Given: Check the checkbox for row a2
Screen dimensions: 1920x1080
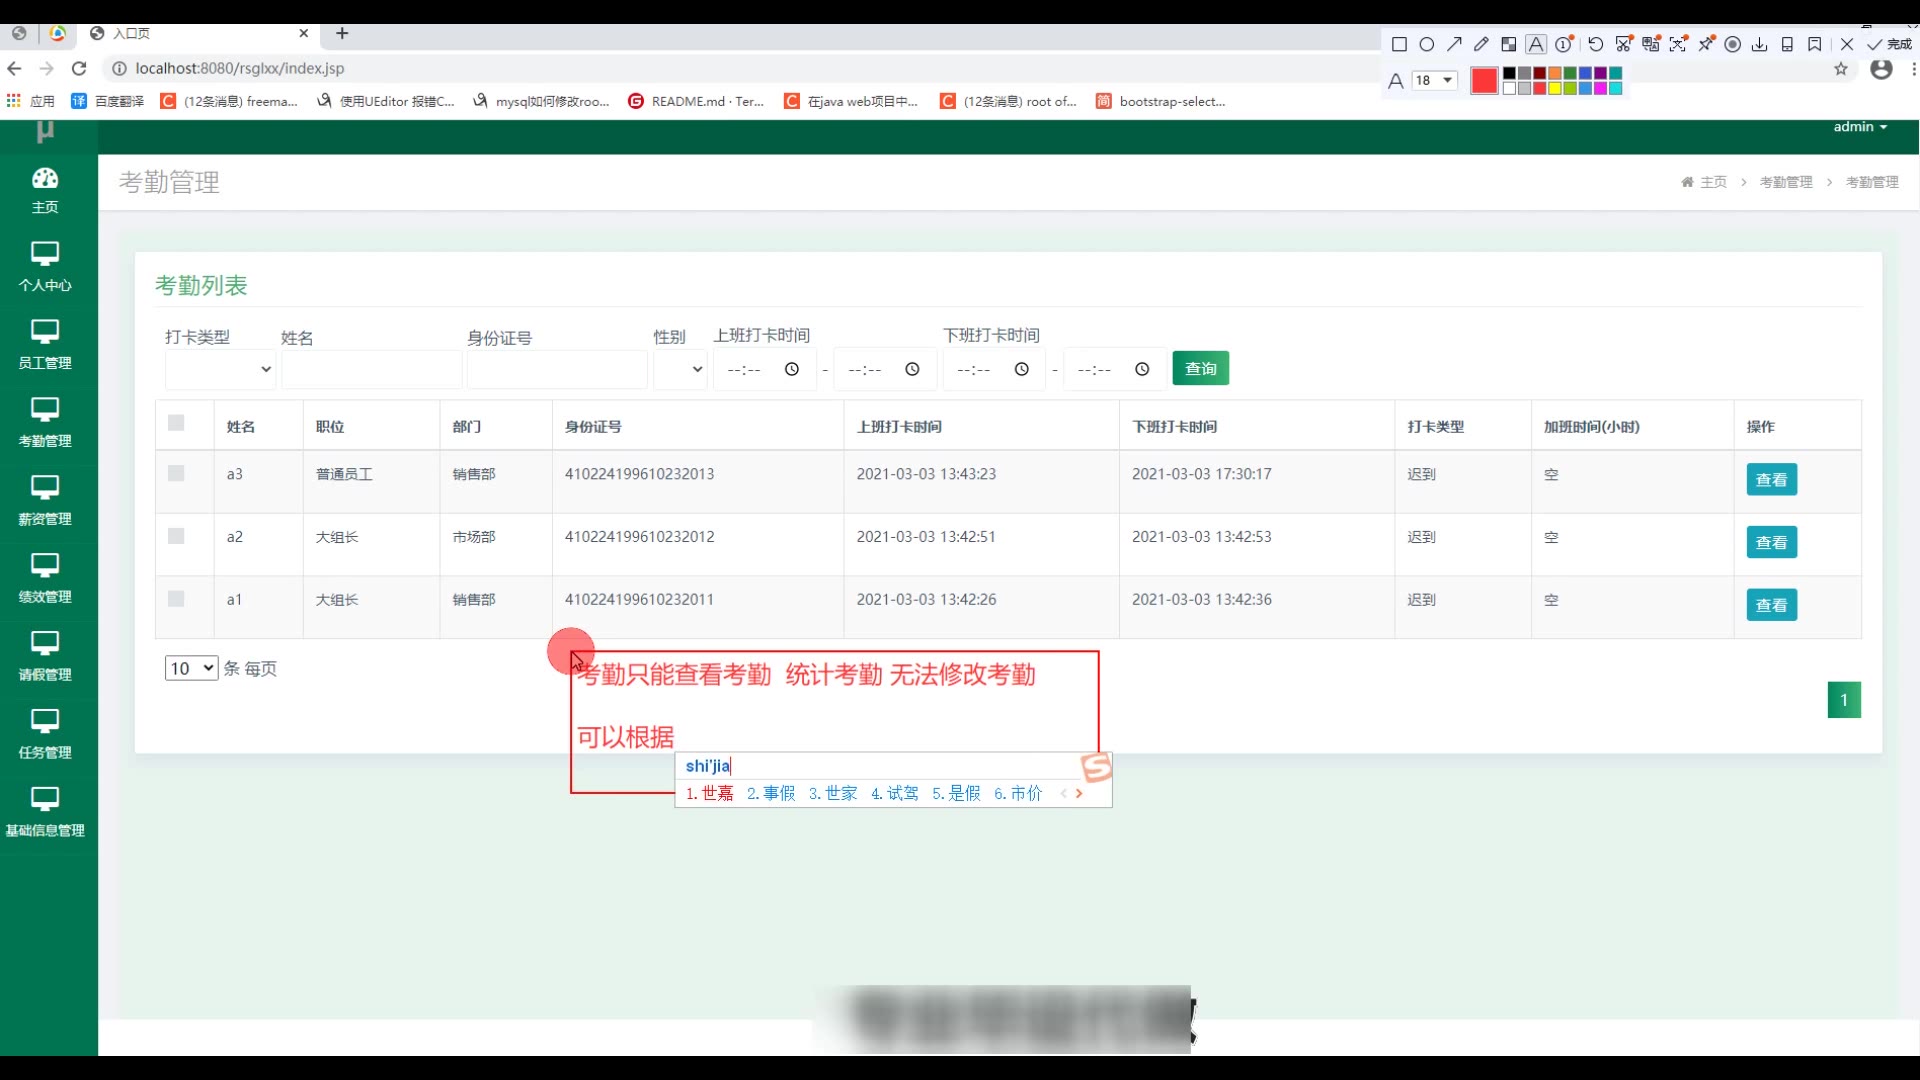Looking at the screenshot, I should (x=176, y=536).
